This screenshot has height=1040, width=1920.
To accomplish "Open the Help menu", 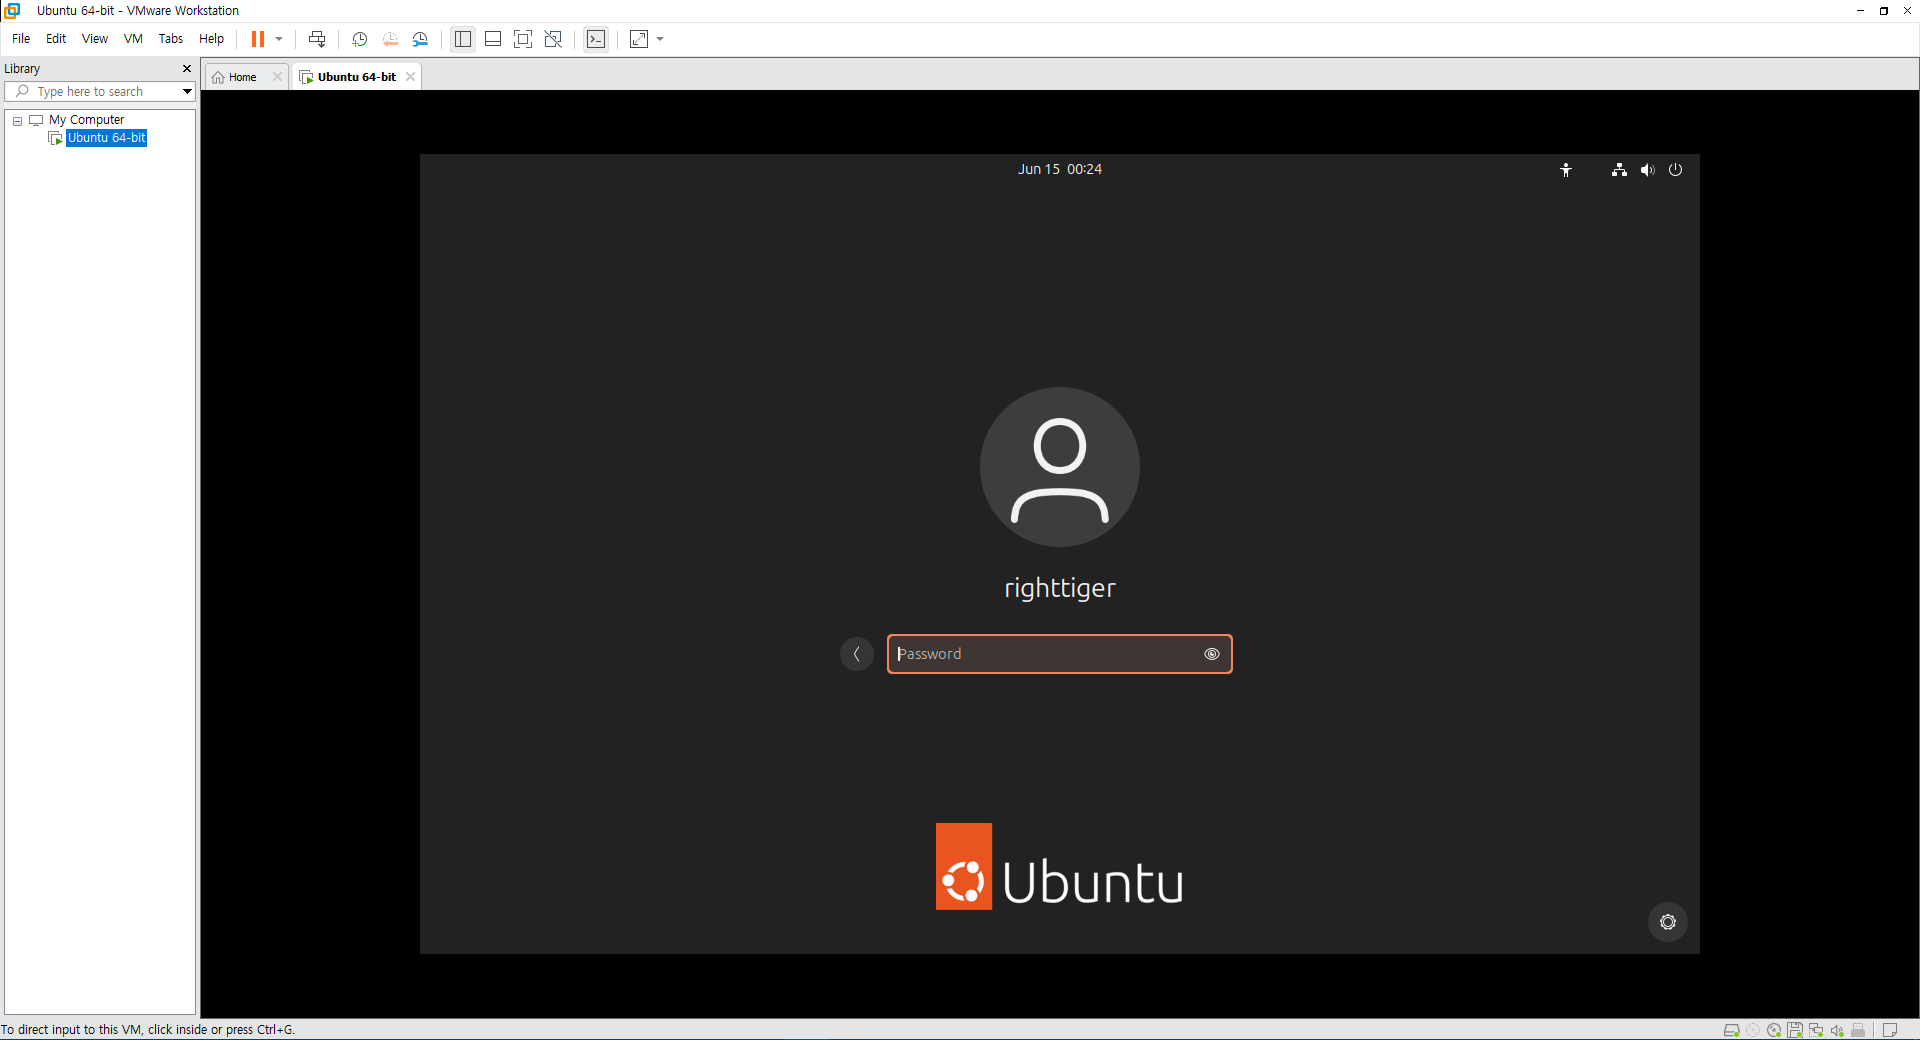I will point(212,39).
